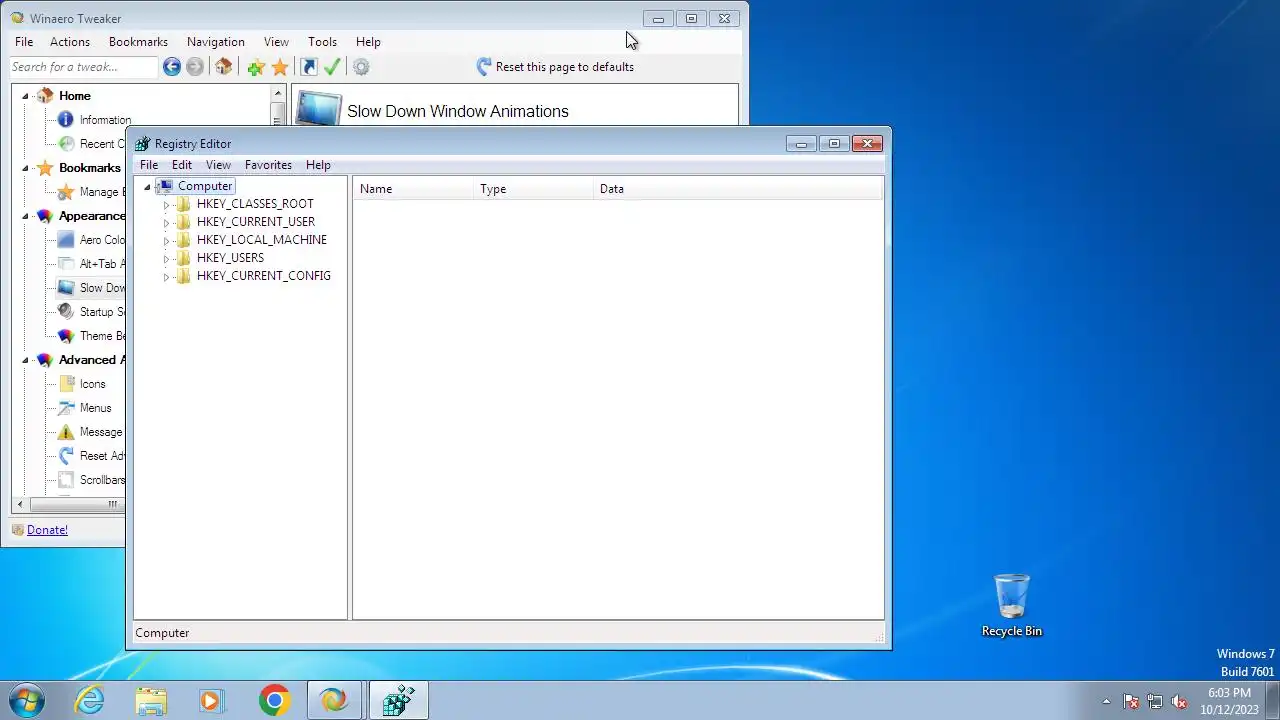Open Windows Explorer from the taskbar
Viewport: 1280px width, 720px height.
coord(151,701)
